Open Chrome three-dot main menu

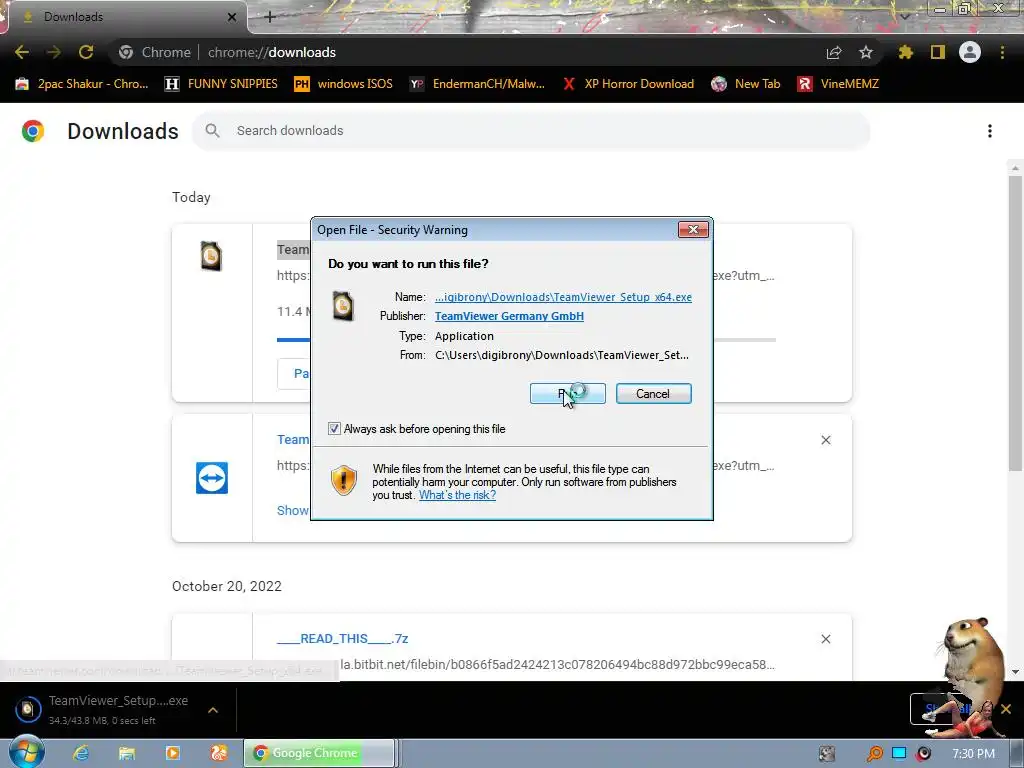point(1002,52)
